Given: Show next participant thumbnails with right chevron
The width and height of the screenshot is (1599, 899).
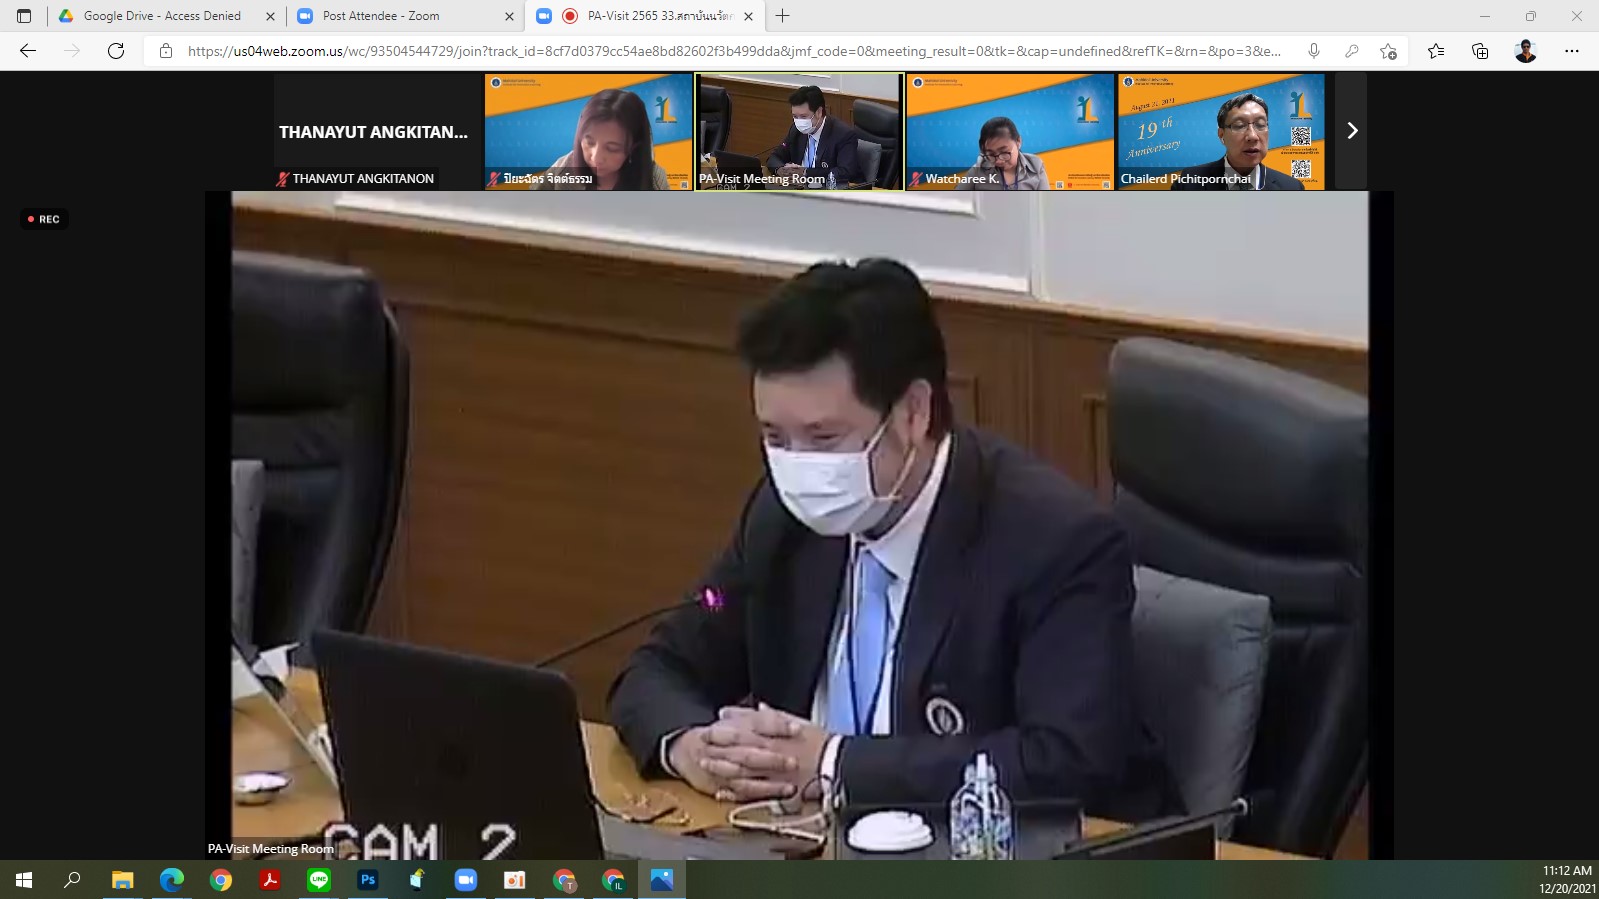Looking at the screenshot, I should coord(1351,131).
